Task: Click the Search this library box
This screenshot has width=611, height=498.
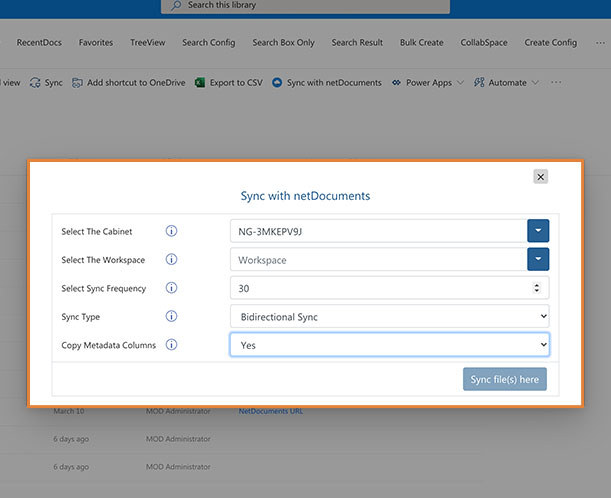Action: coord(306,6)
